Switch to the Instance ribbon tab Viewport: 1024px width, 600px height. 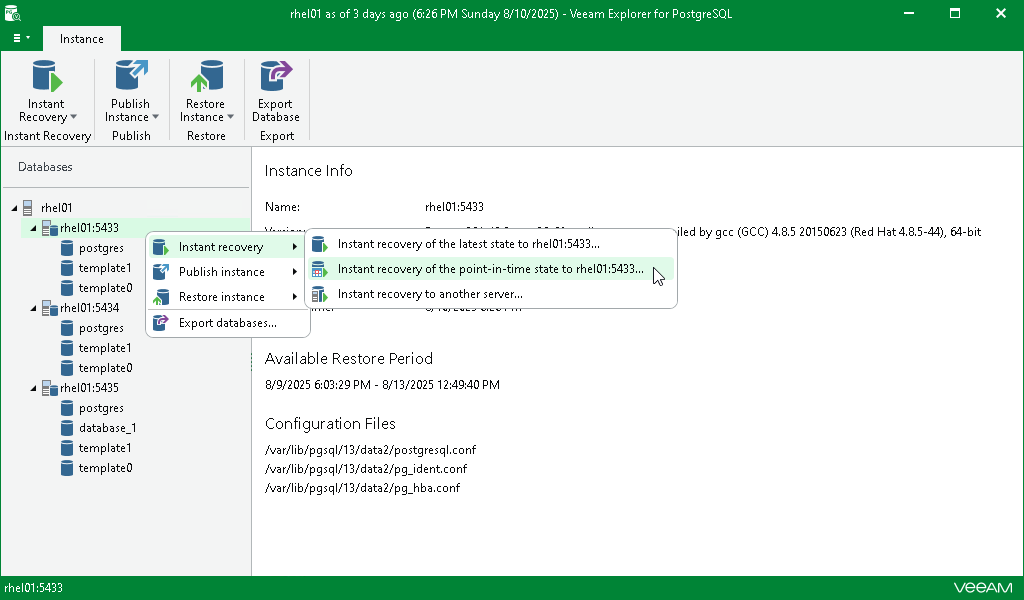click(81, 38)
